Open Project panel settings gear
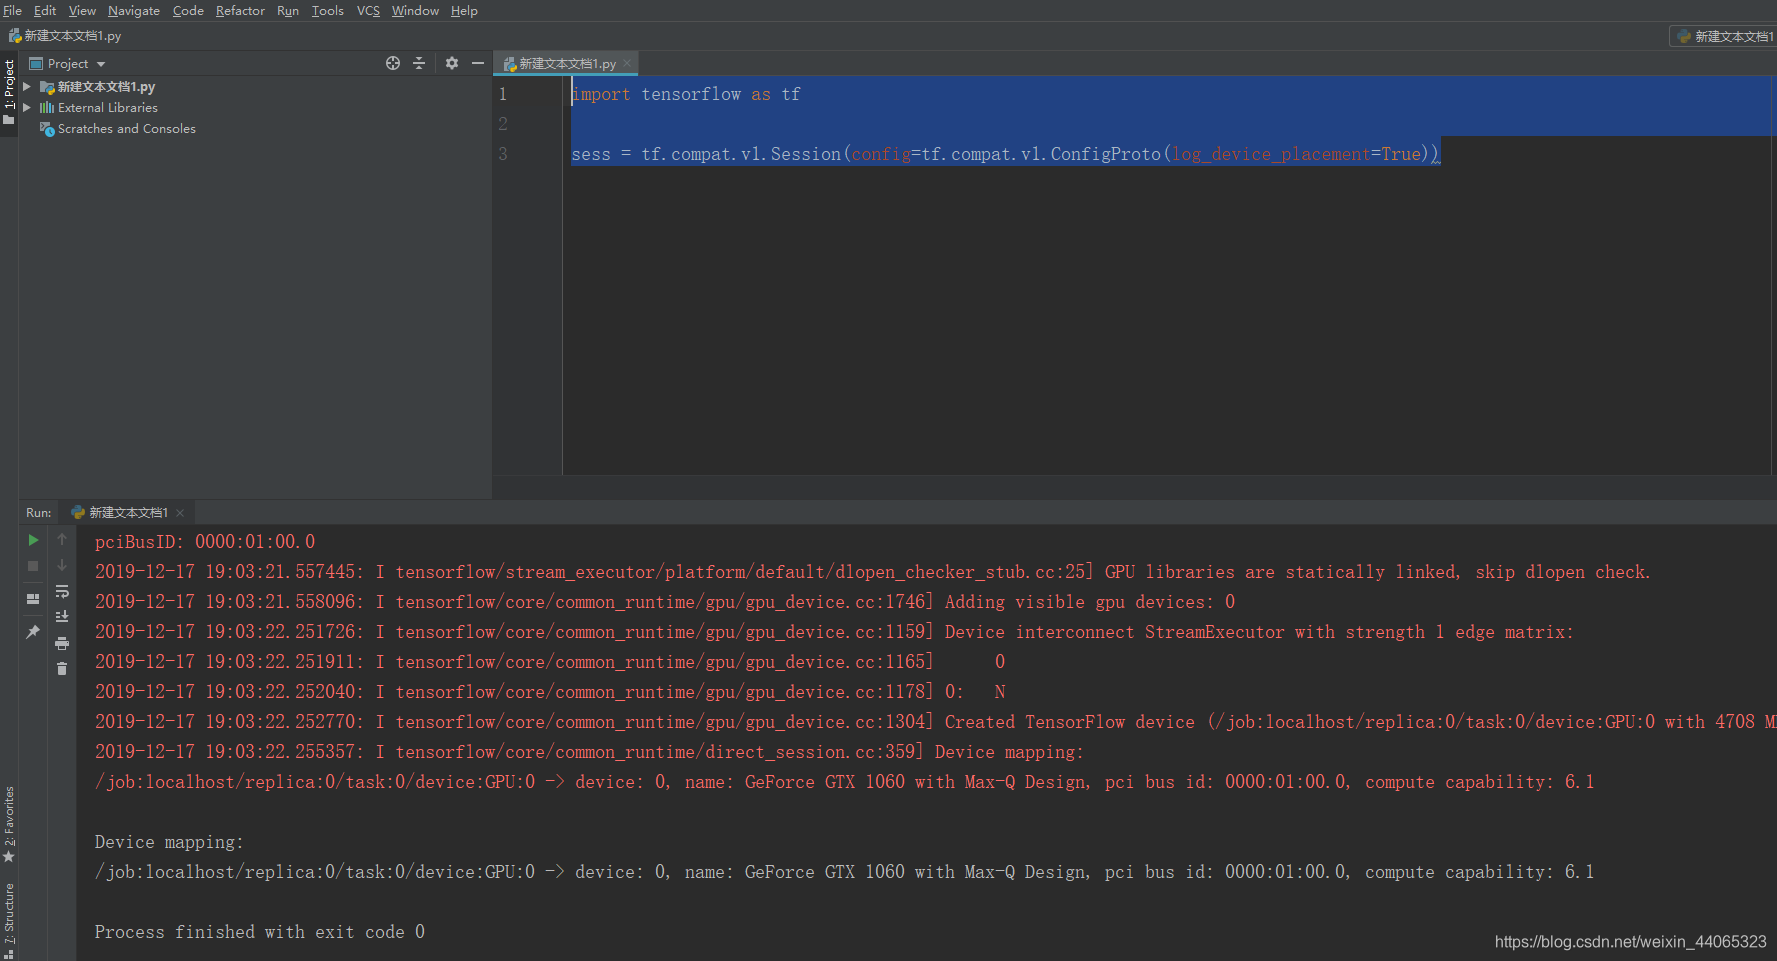Screen dimensions: 1777x961 tap(452, 63)
